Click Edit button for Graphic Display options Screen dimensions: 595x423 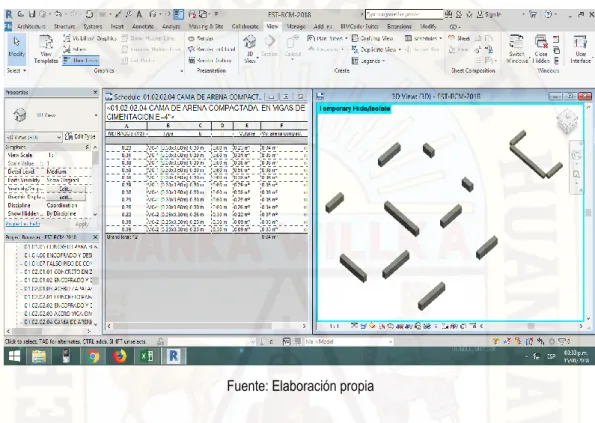pos(66,197)
